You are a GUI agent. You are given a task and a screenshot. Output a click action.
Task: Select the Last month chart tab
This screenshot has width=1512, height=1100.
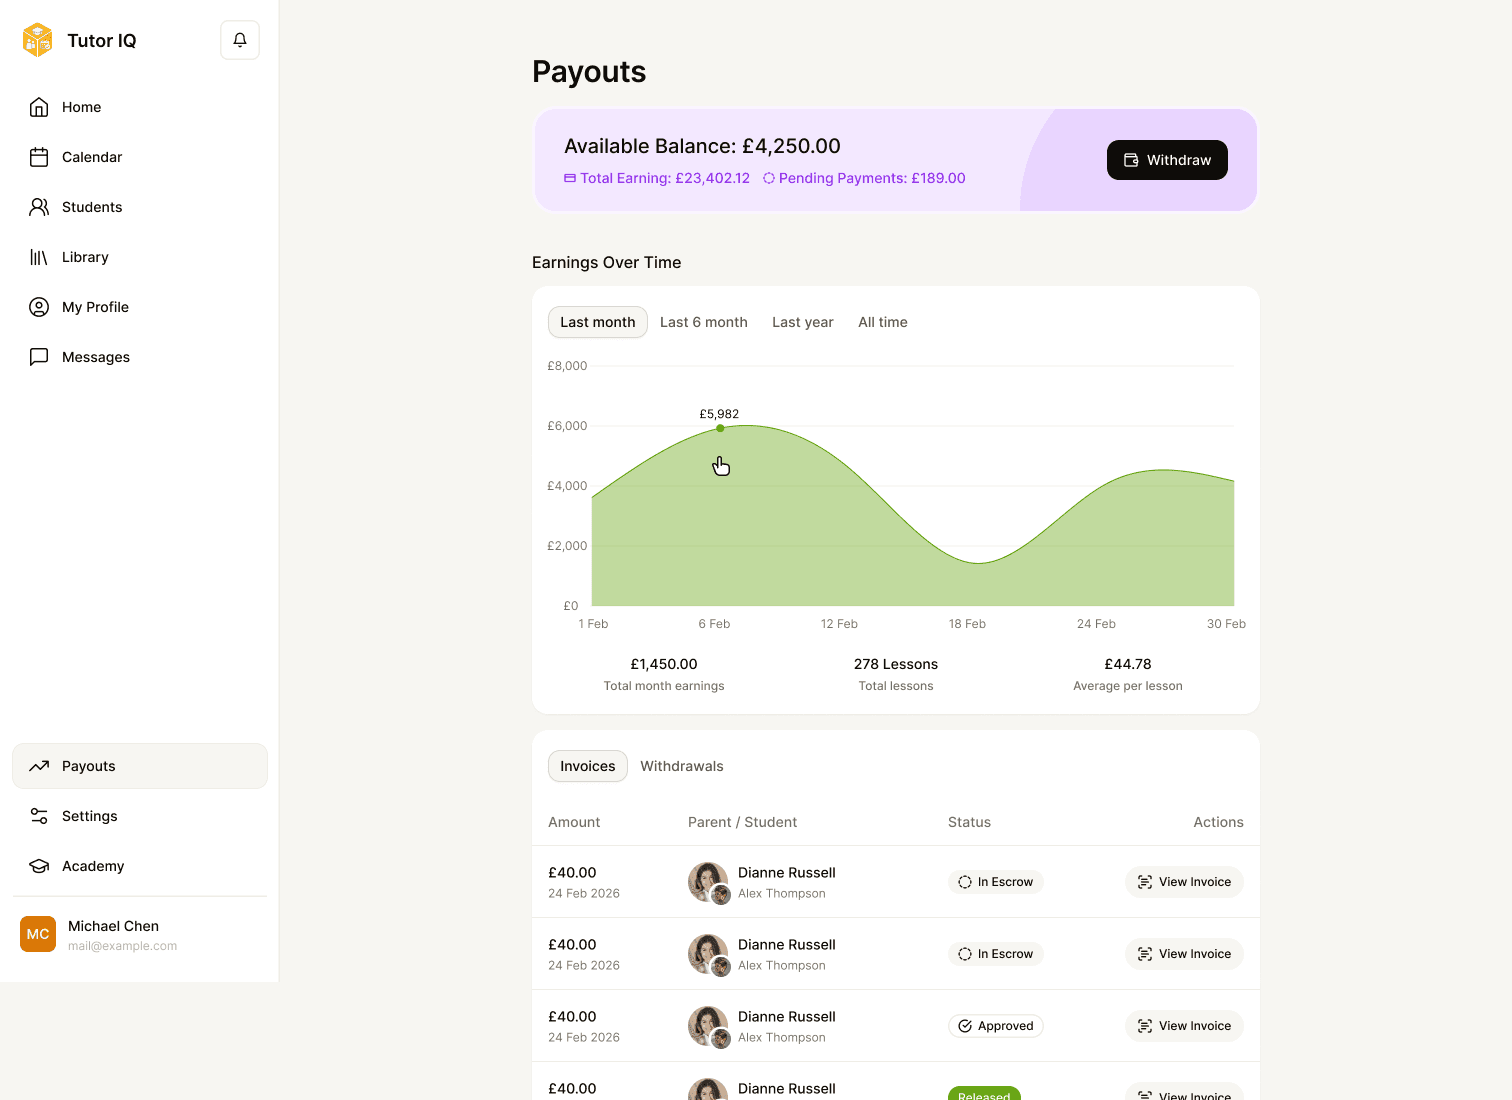(x=598, y=322)
